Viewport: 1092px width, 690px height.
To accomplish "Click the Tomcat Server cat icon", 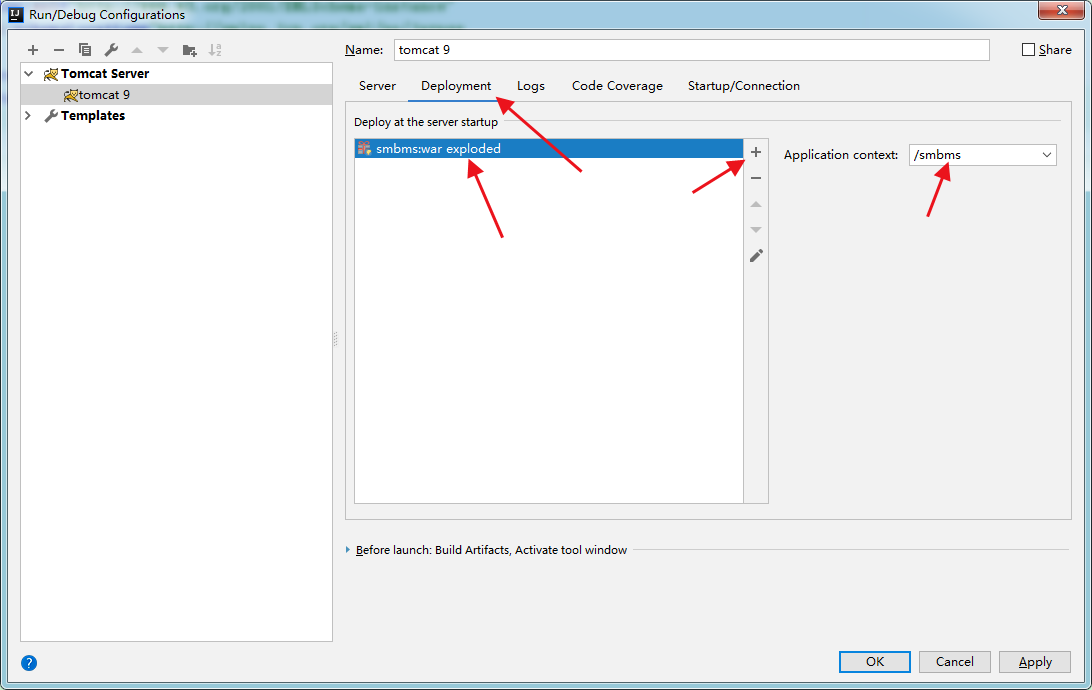I will (x=51, y=74).
